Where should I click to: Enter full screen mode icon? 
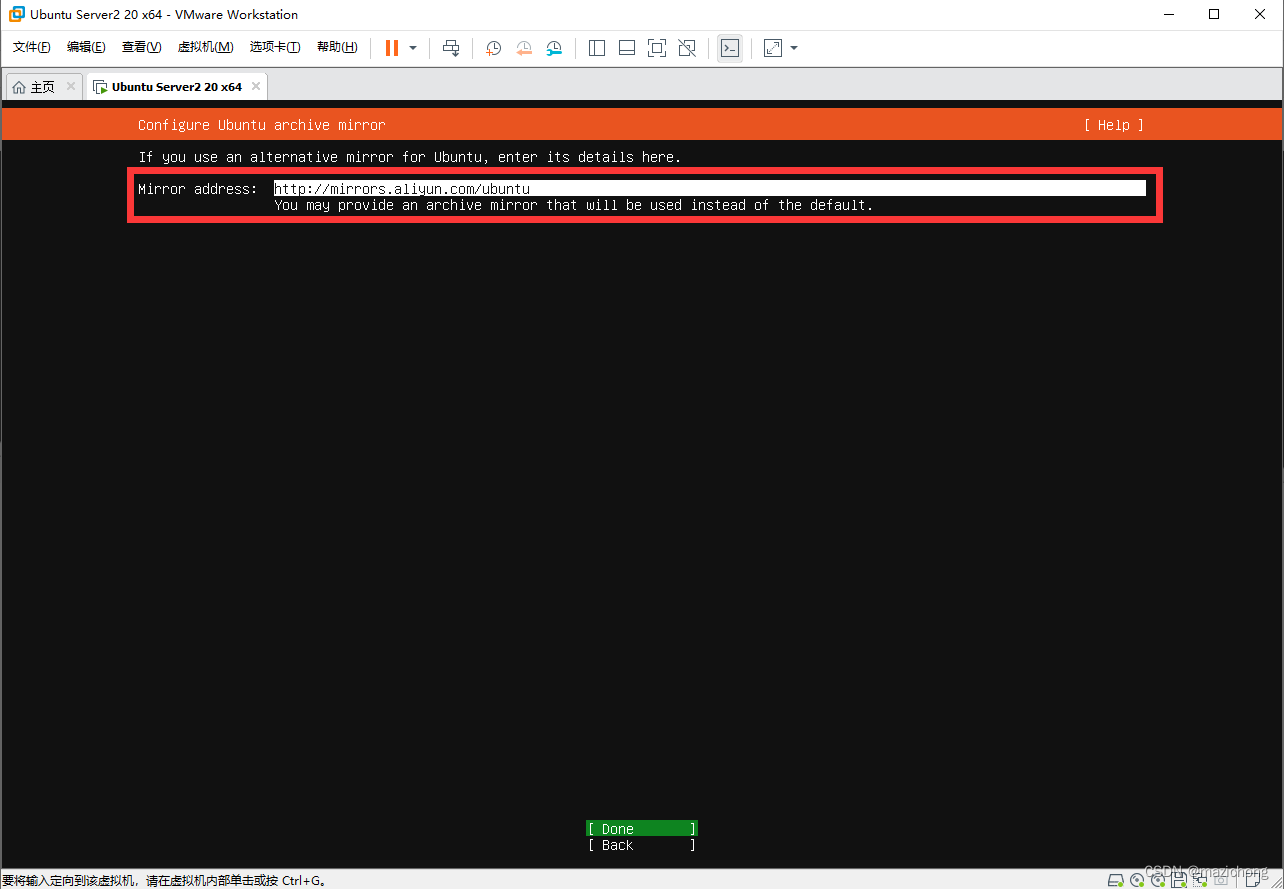click(x=657, y=48)
